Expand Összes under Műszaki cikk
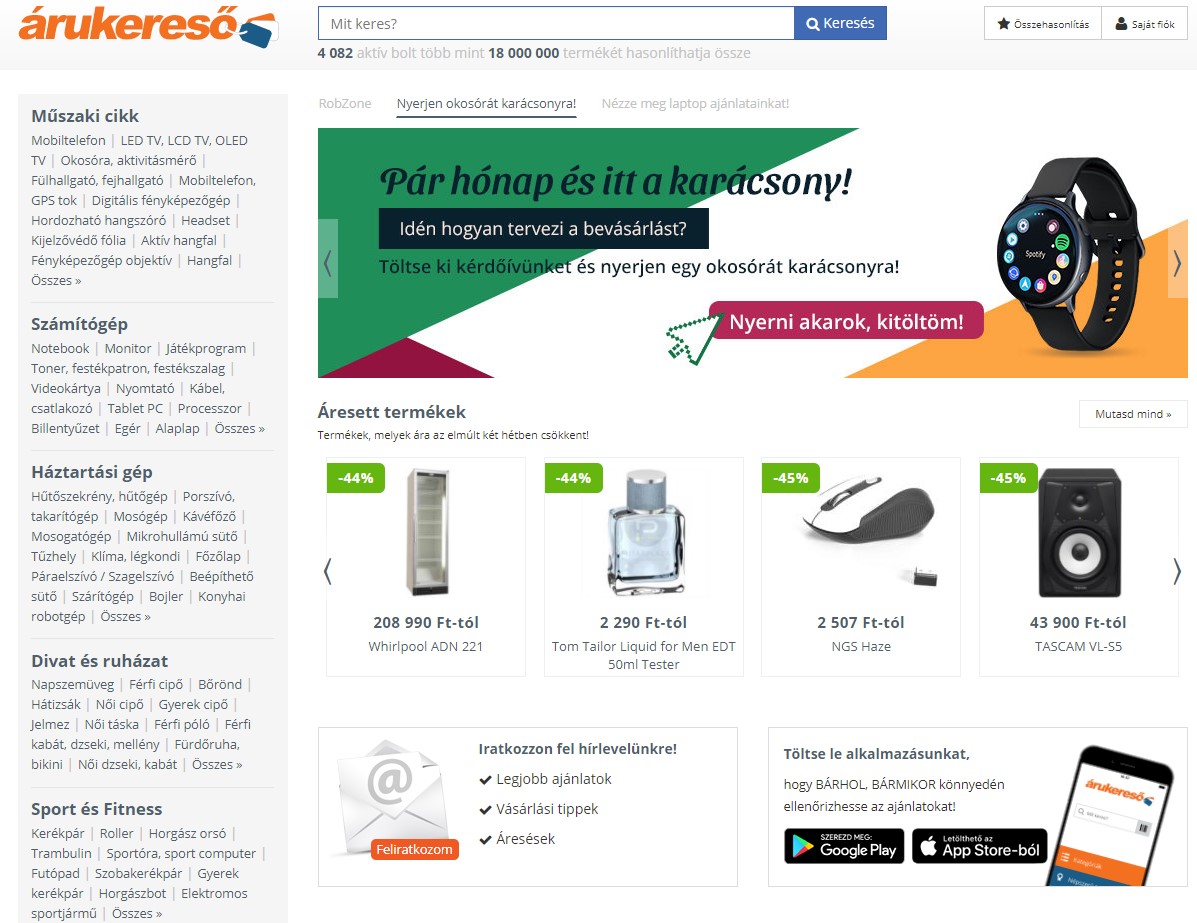1197x923 pixels. click(x=56, y=280)
